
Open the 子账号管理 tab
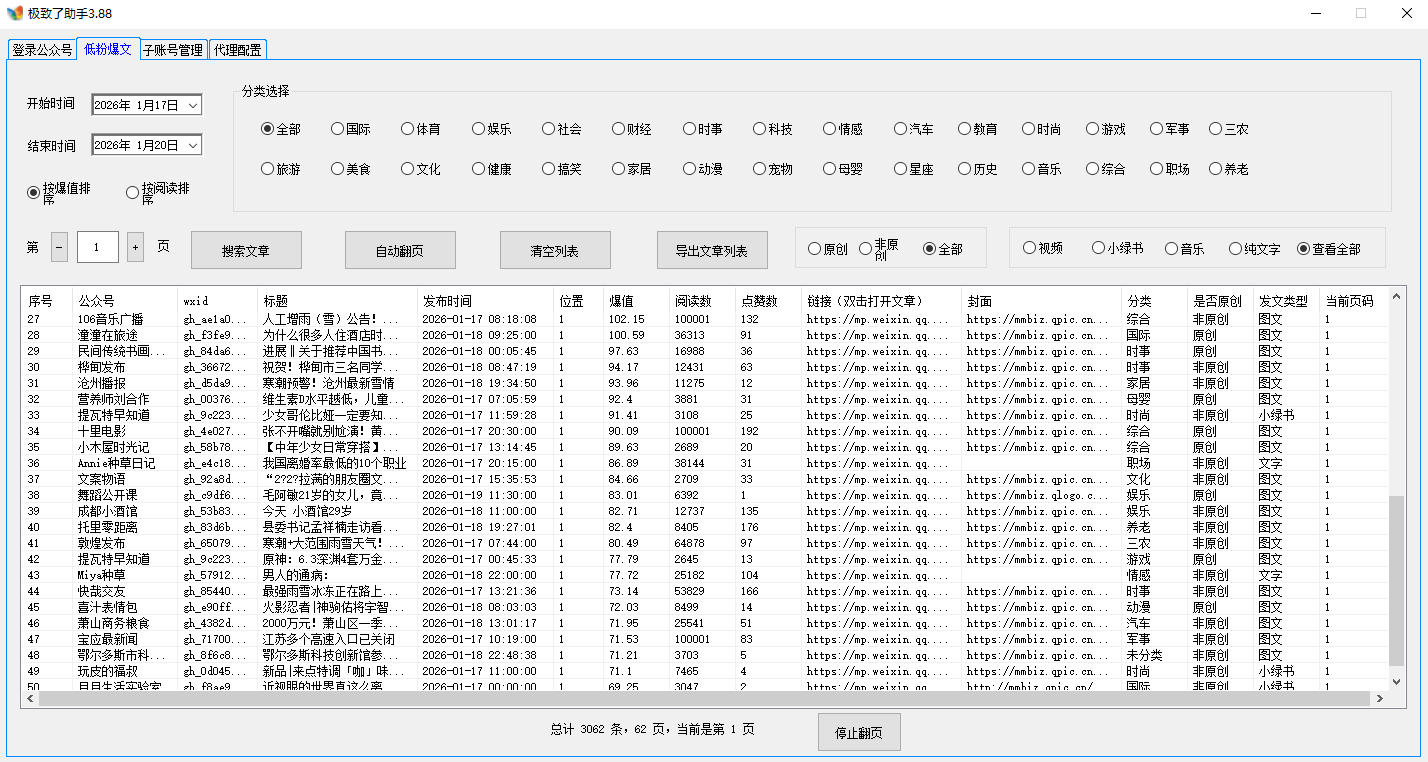pos(172,50)
